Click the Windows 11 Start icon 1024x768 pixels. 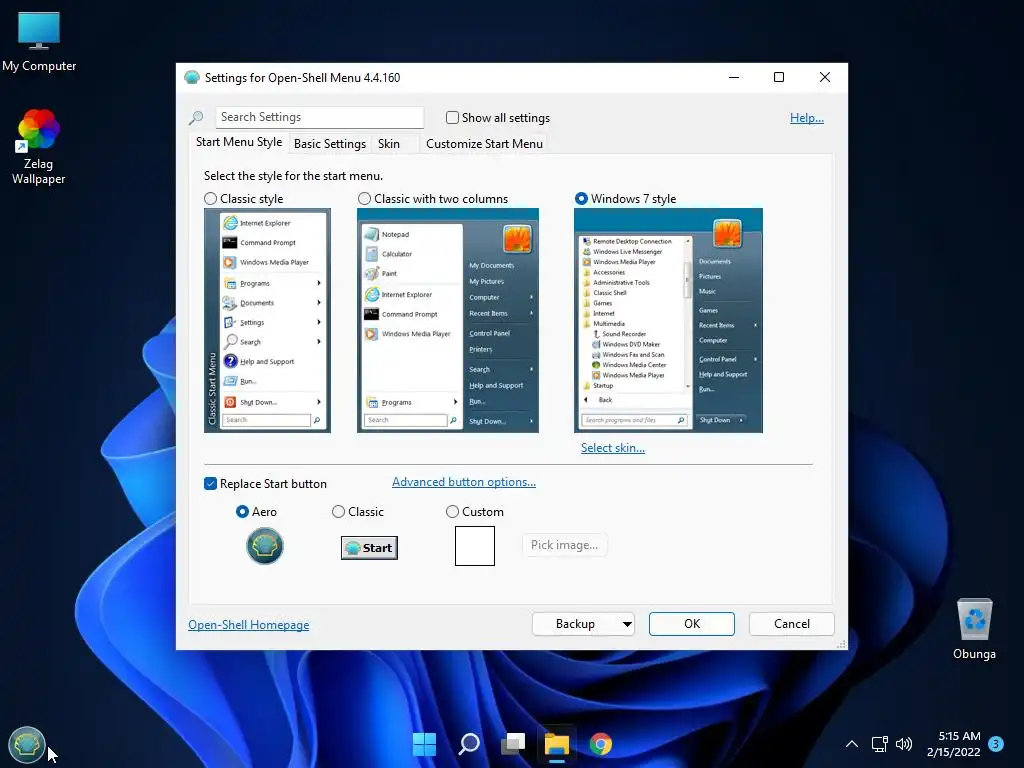[424, 744]
